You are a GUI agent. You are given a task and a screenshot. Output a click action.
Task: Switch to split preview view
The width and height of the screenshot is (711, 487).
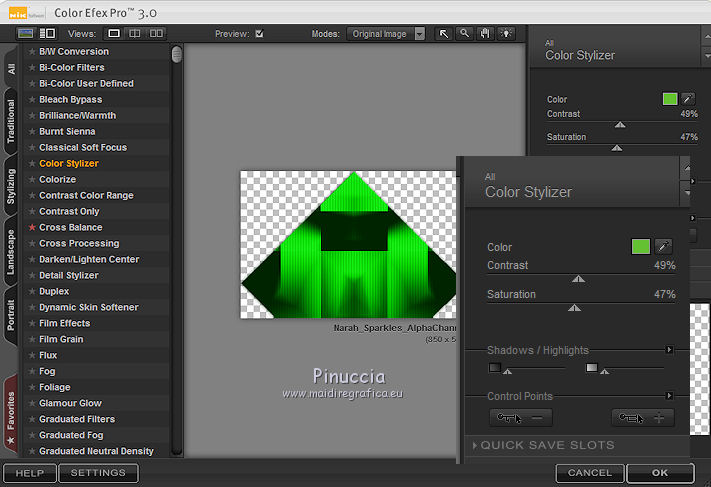point(135,33)
